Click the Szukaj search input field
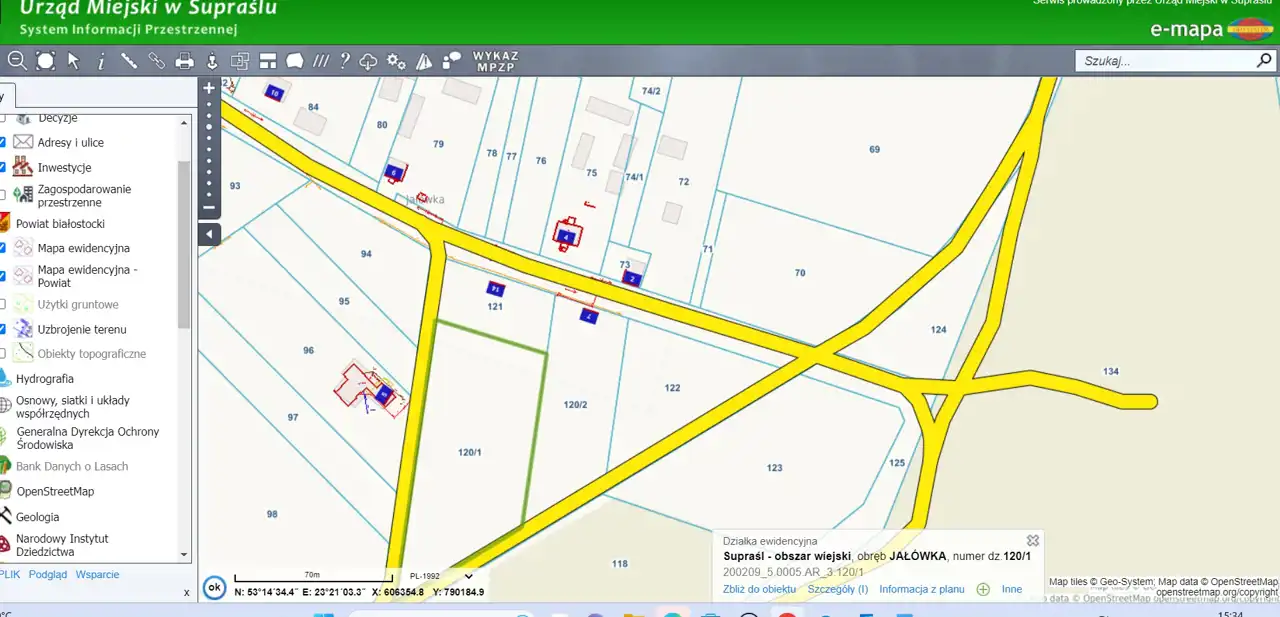This screenshot has width=1280, height=617. 1165,61
